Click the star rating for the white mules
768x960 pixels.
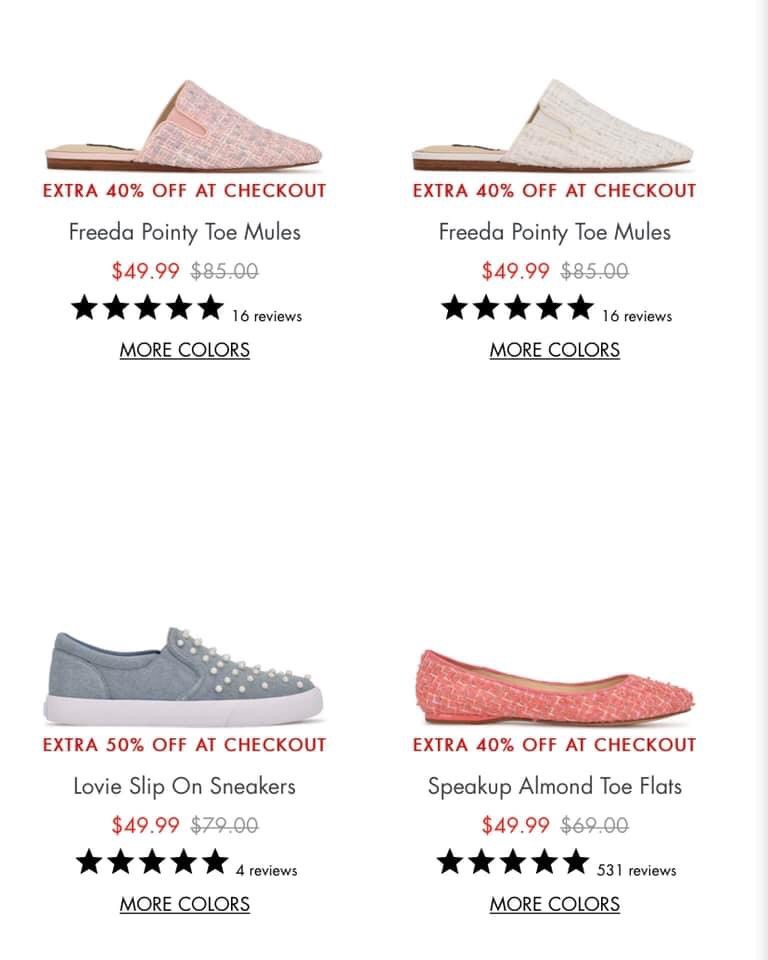[x=517, y=308]
